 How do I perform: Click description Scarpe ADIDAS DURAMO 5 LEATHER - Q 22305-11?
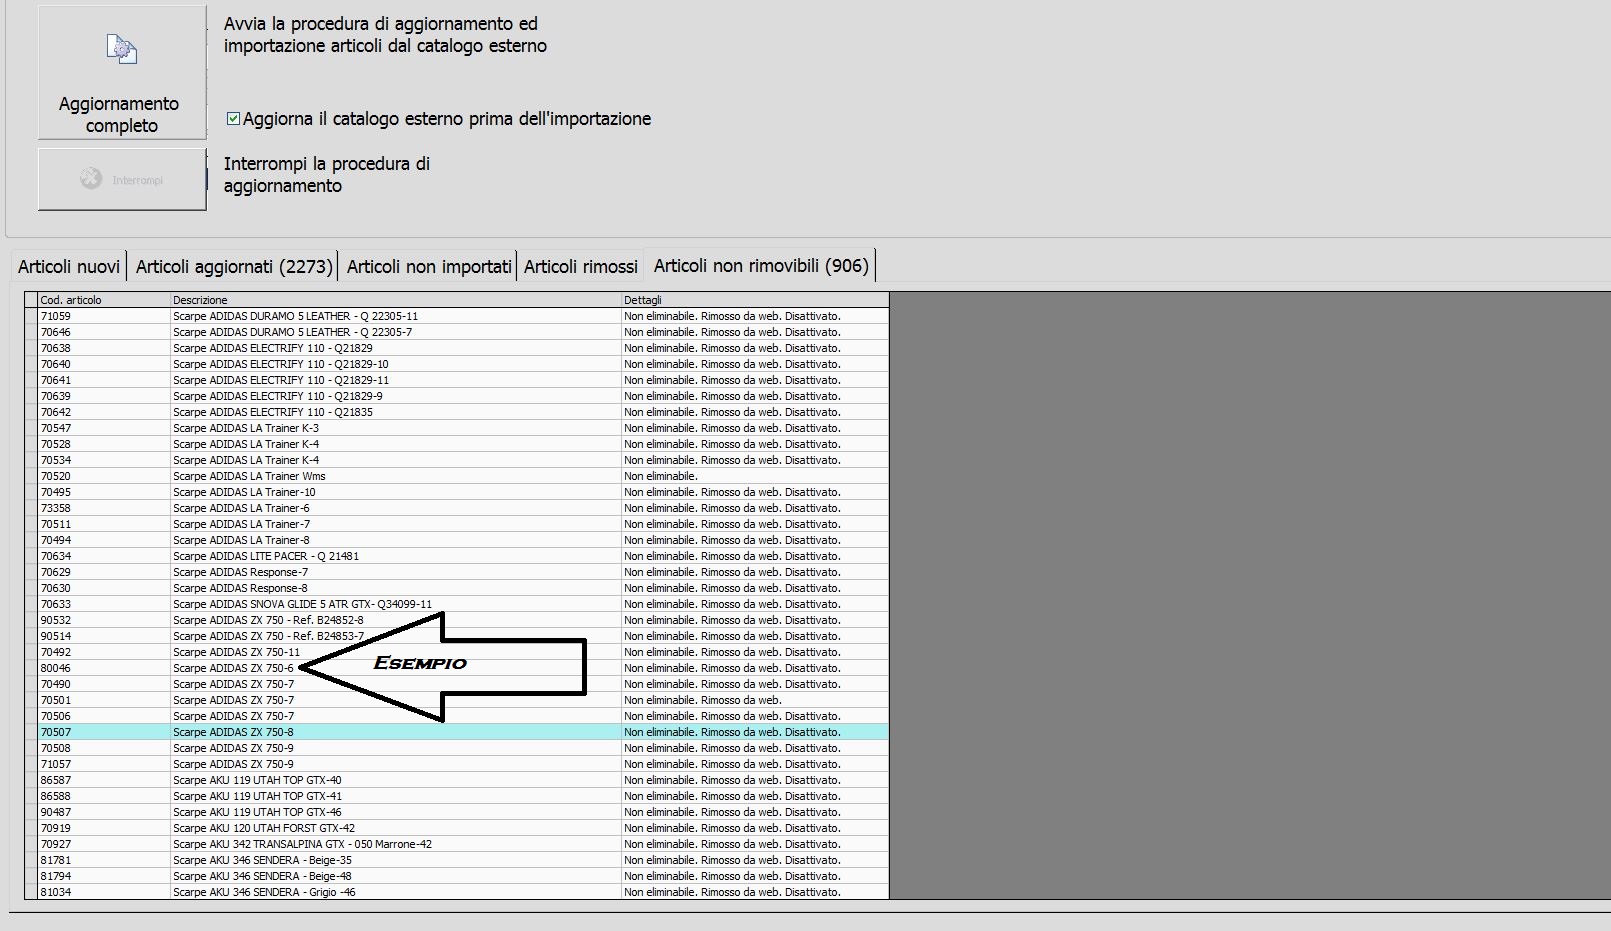point(296,316)
